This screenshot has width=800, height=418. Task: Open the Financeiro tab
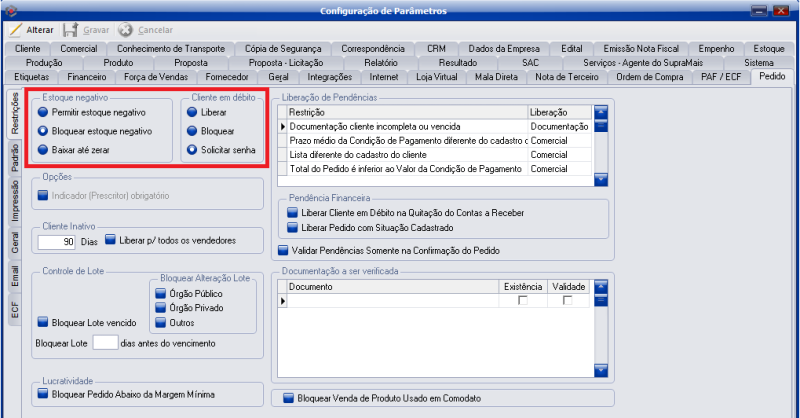tap(87, 77)
